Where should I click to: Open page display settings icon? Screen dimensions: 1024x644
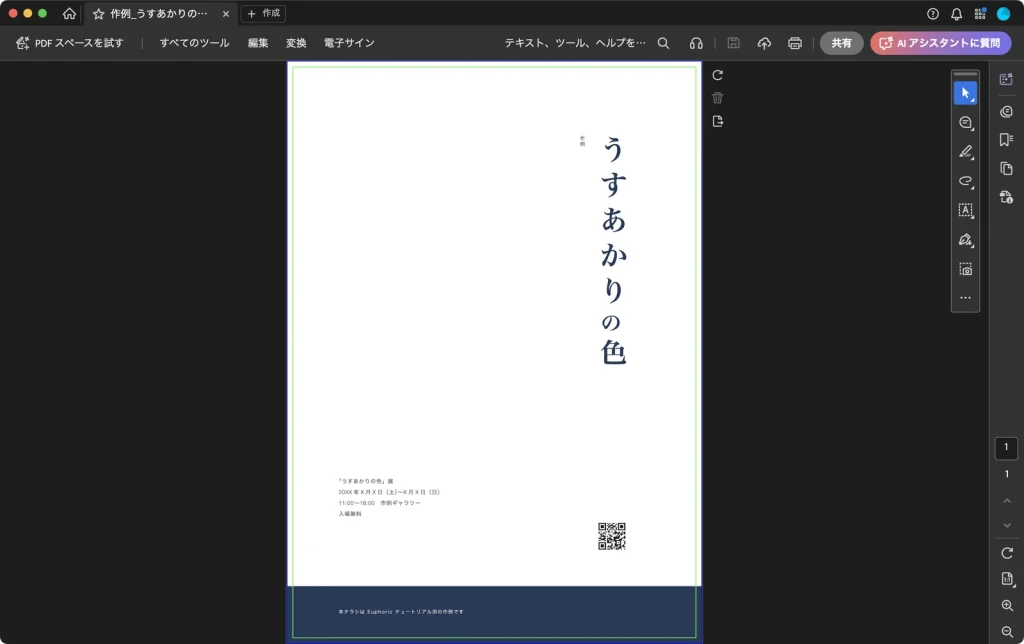coord(1006,579)
